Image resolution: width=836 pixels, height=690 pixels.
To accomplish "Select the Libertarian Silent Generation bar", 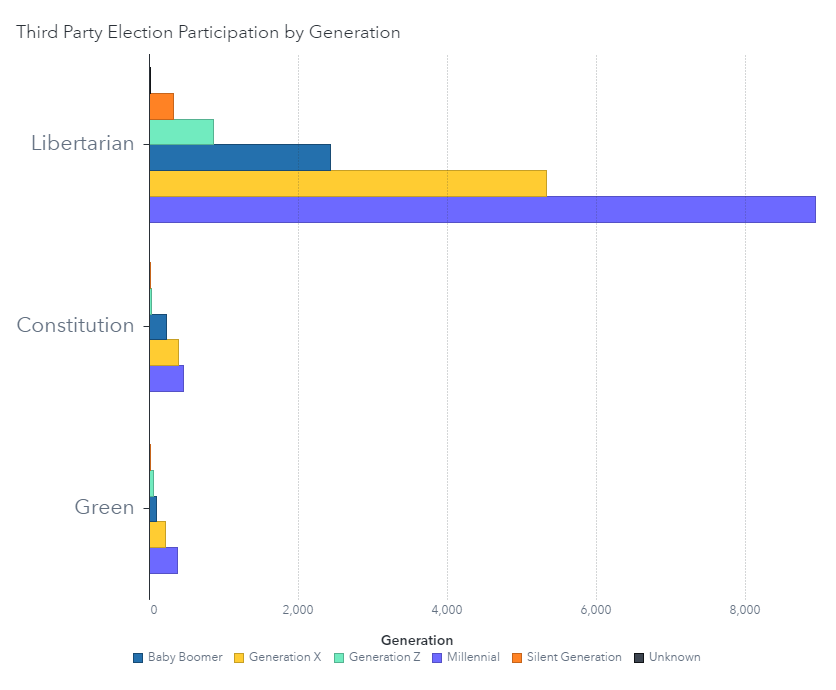I will tap(162, 106).
